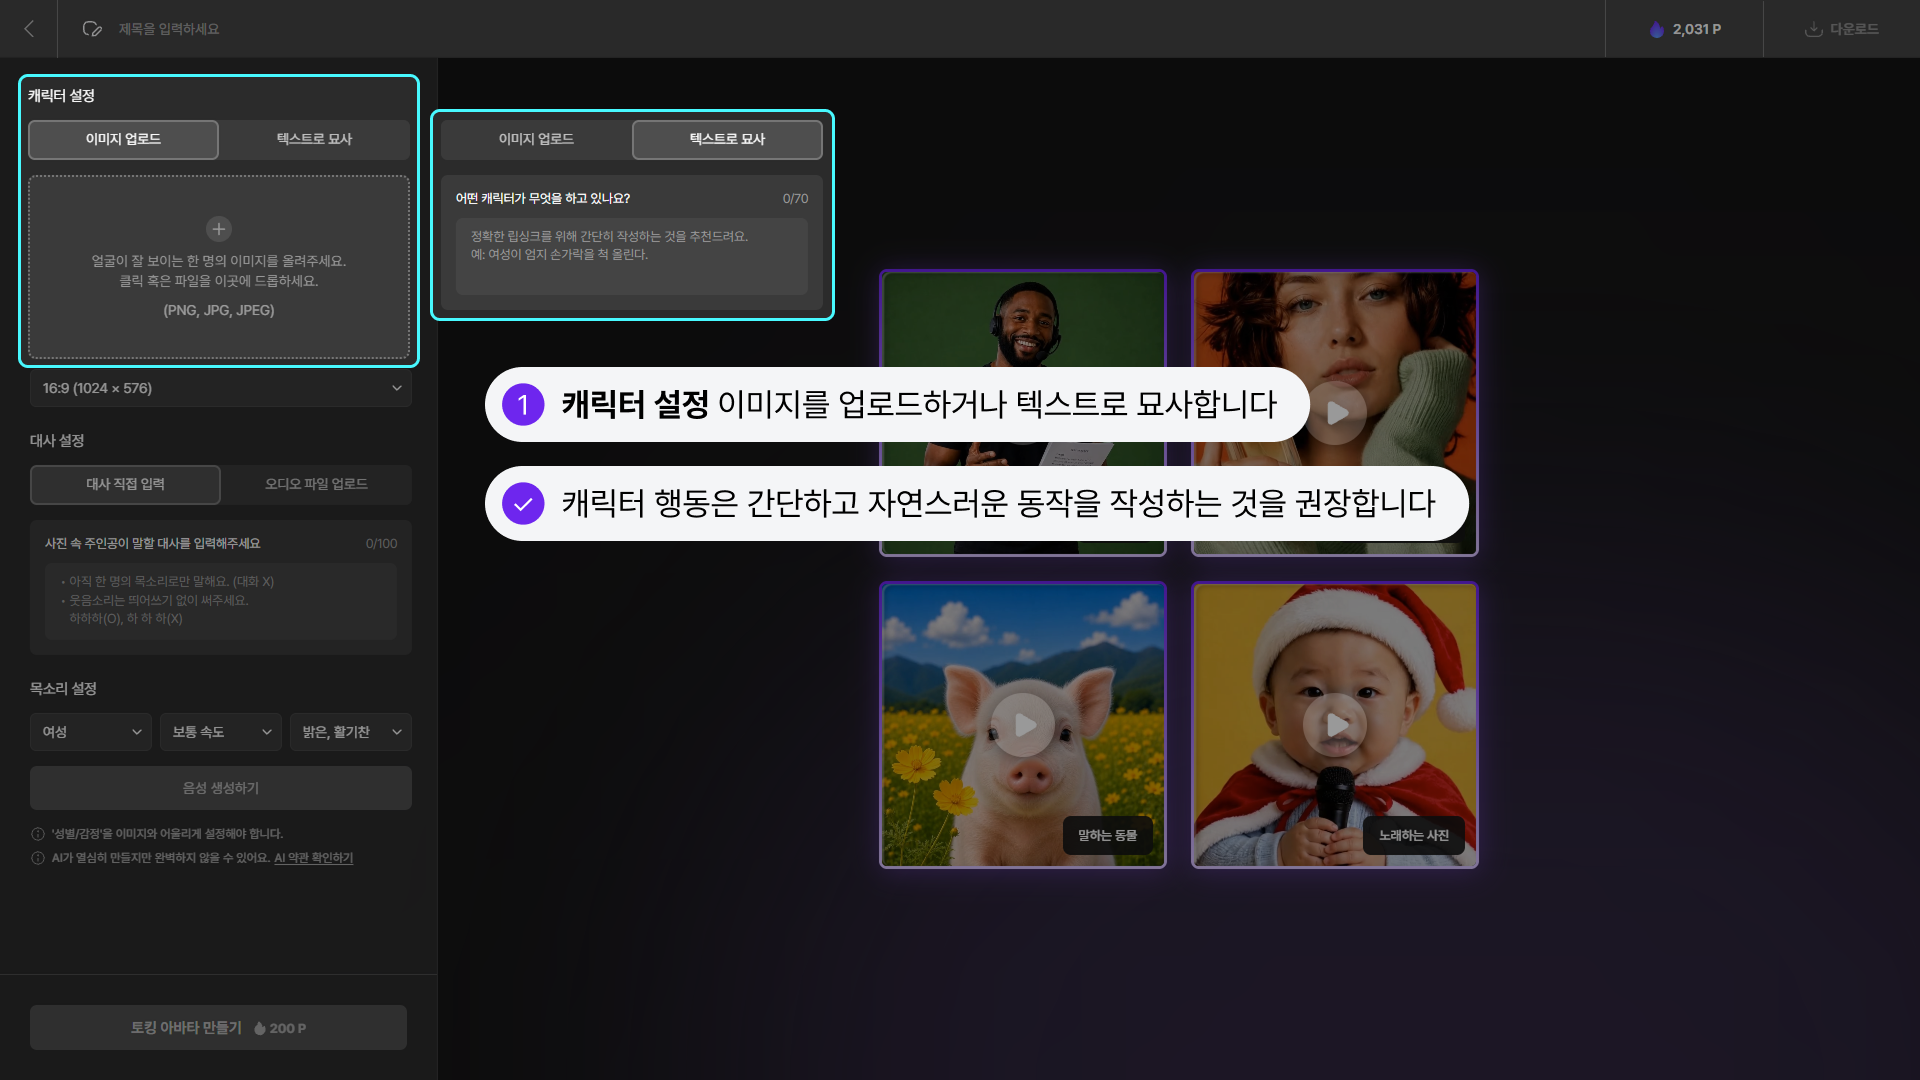Click the plus icon in upload area
Viewport: 1920px width, 1080px height.
pyautogui.click(x=219, y=229)
